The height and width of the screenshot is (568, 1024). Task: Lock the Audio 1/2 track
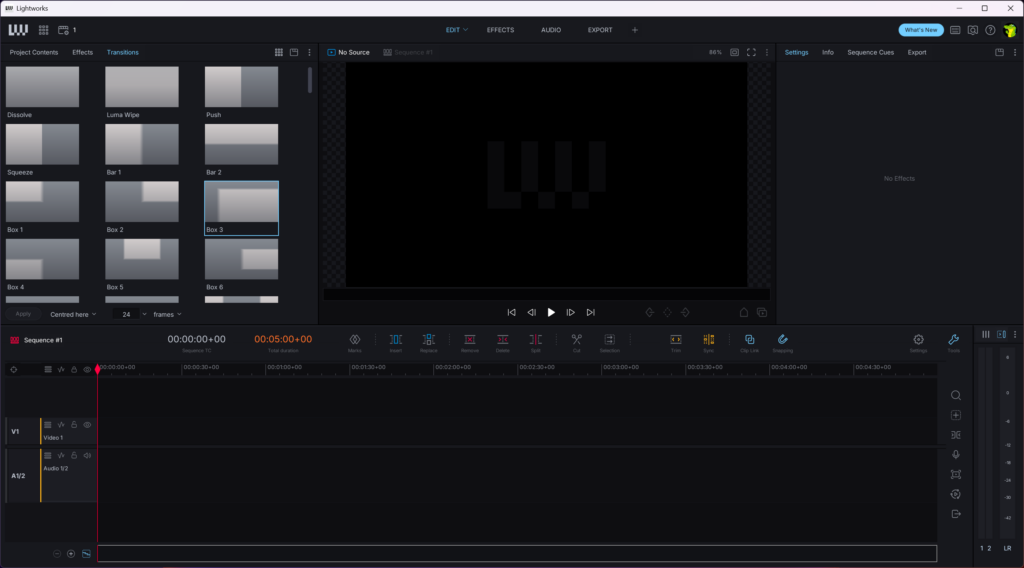coord(74,456)
